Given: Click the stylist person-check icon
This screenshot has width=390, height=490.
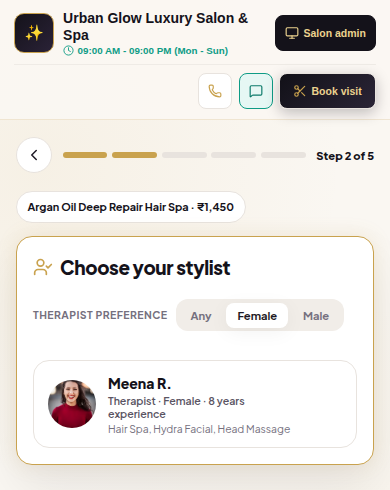Looking at the screenshot, I should tap(43, 267).
